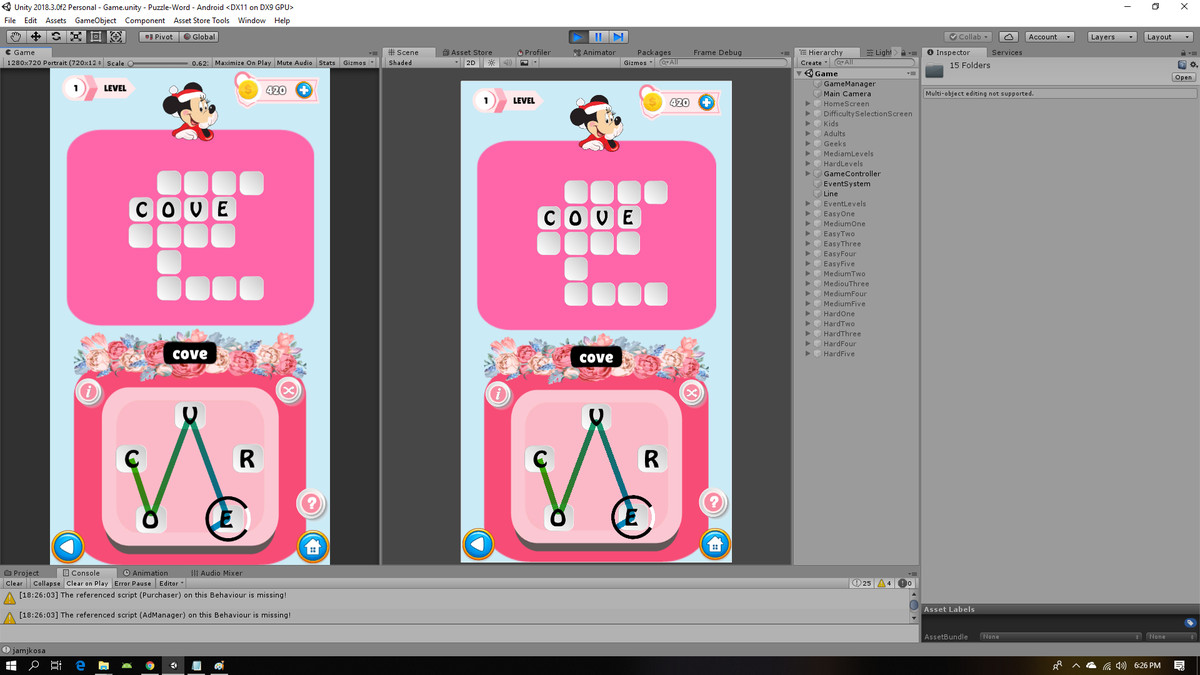Activate the Rect Transform tool
The image size is (1200, 675).
96,37
